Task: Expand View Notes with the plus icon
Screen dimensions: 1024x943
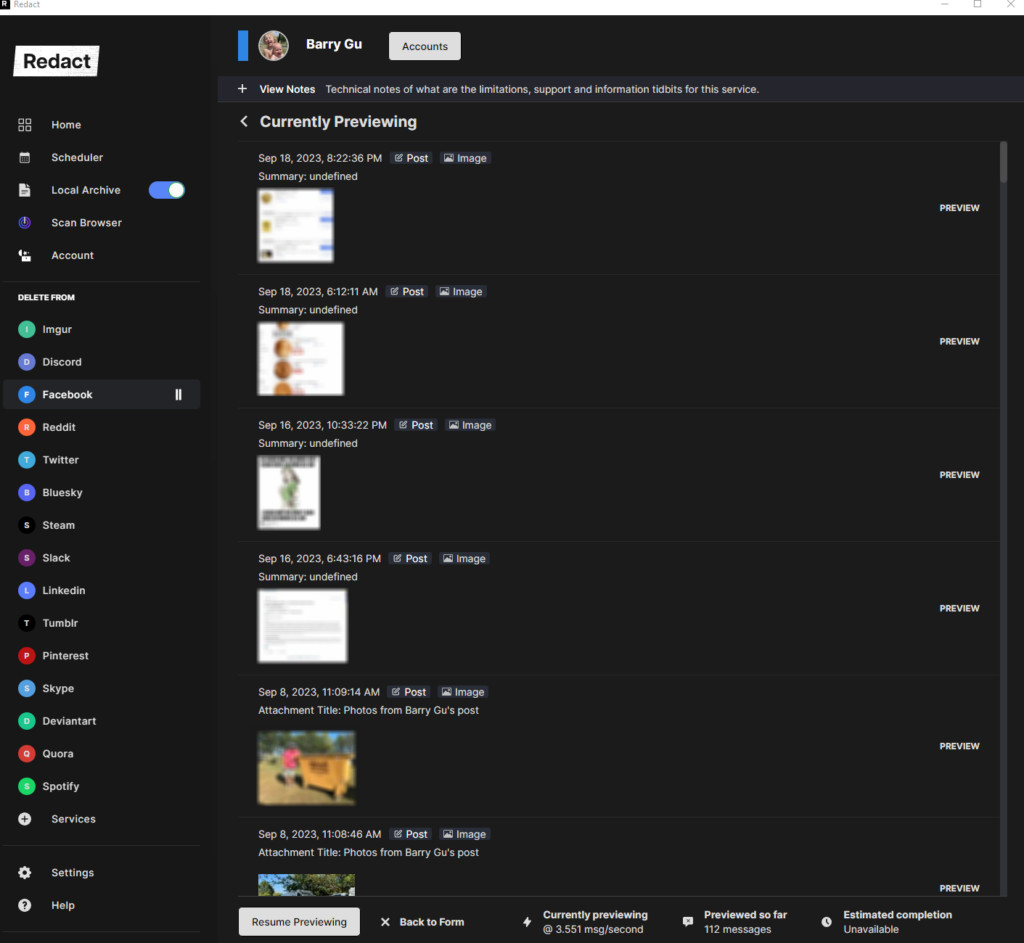Action: pos(242,89)
